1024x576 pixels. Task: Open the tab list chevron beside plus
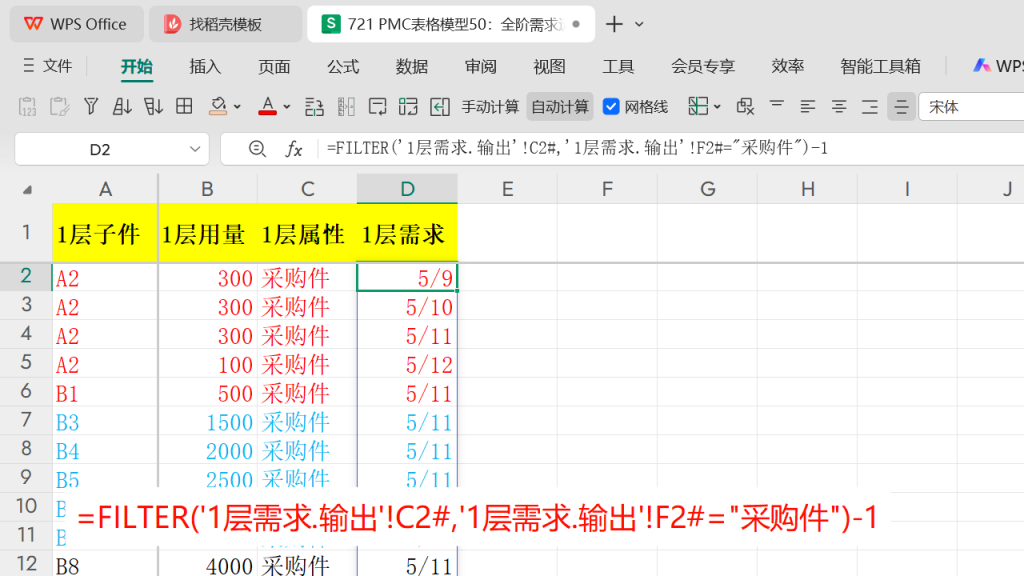(x=639, y=24)
